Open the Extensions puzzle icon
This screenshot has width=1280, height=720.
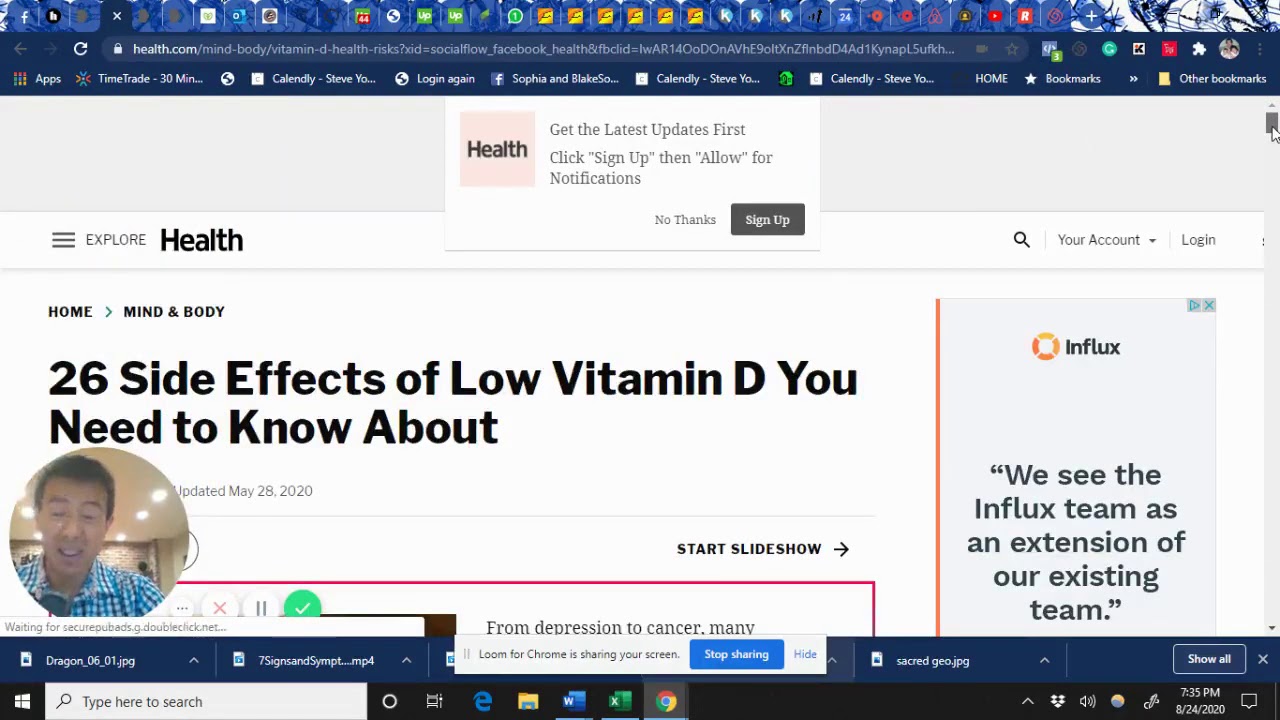point(1199,49)
